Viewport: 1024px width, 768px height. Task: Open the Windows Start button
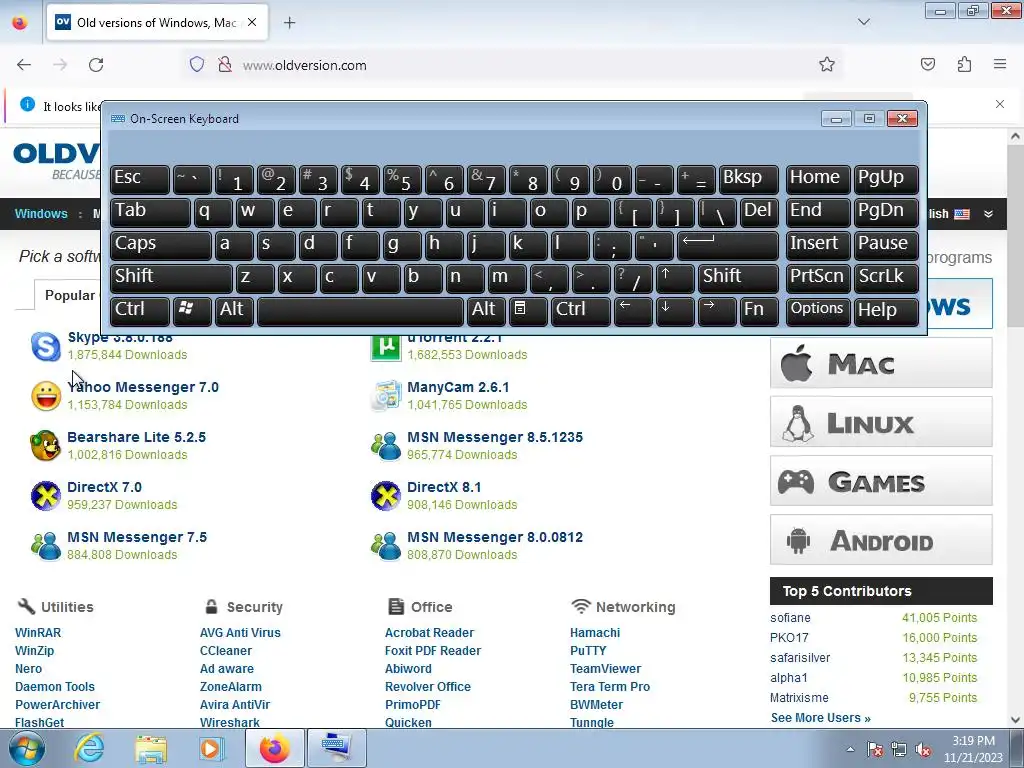click(27, 748)
